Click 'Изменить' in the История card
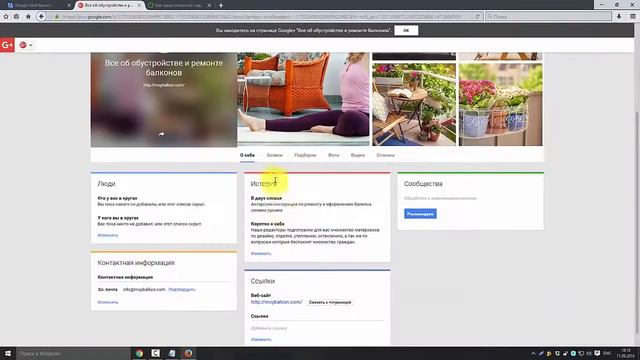 [x=261, y=253]
